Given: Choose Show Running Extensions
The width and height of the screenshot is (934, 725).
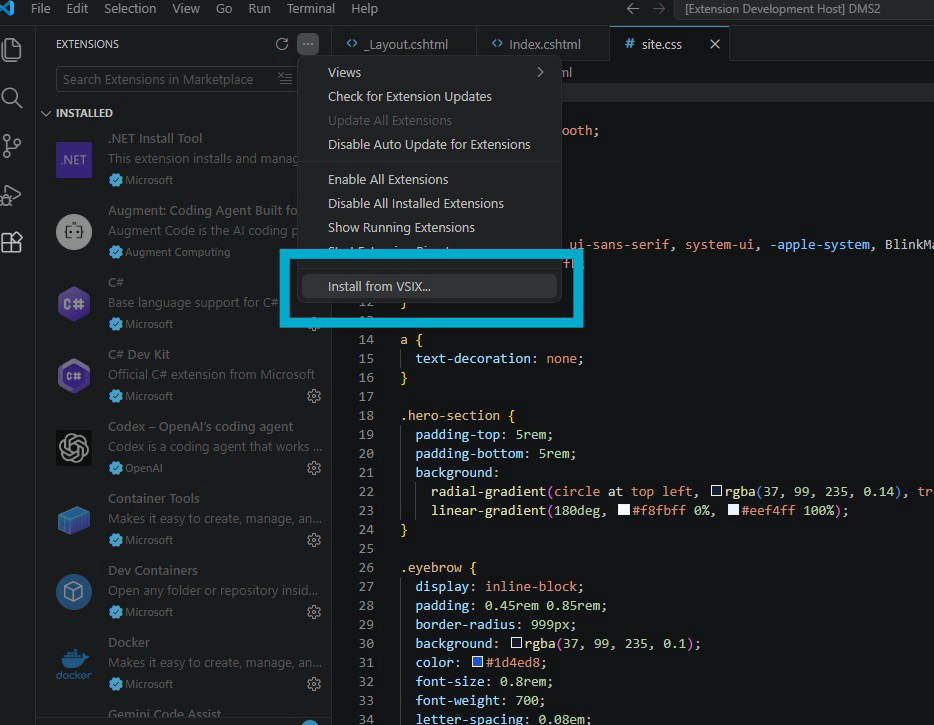Looking at the screenshot, I should click(x=429, y=228).
